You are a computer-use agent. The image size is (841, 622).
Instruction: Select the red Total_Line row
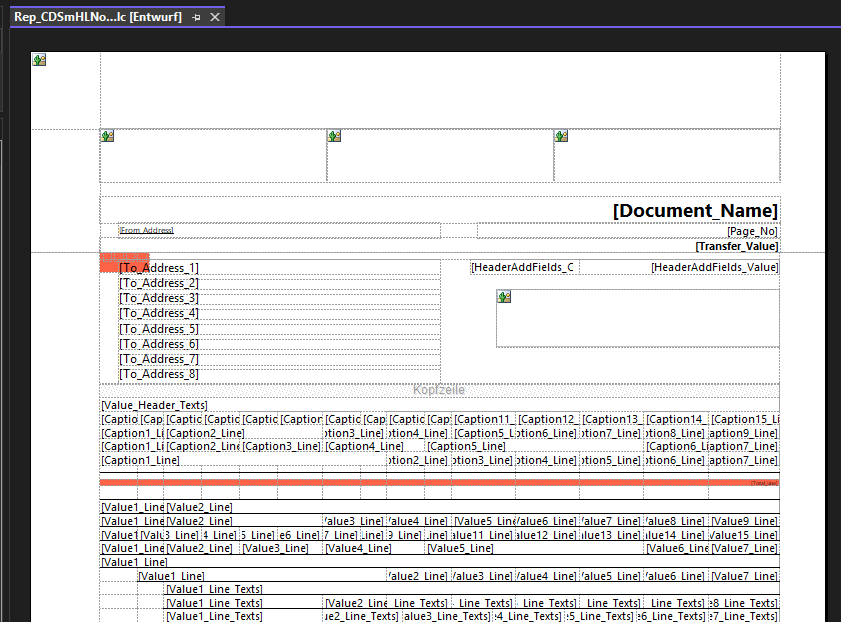click(x=440, y=483)
